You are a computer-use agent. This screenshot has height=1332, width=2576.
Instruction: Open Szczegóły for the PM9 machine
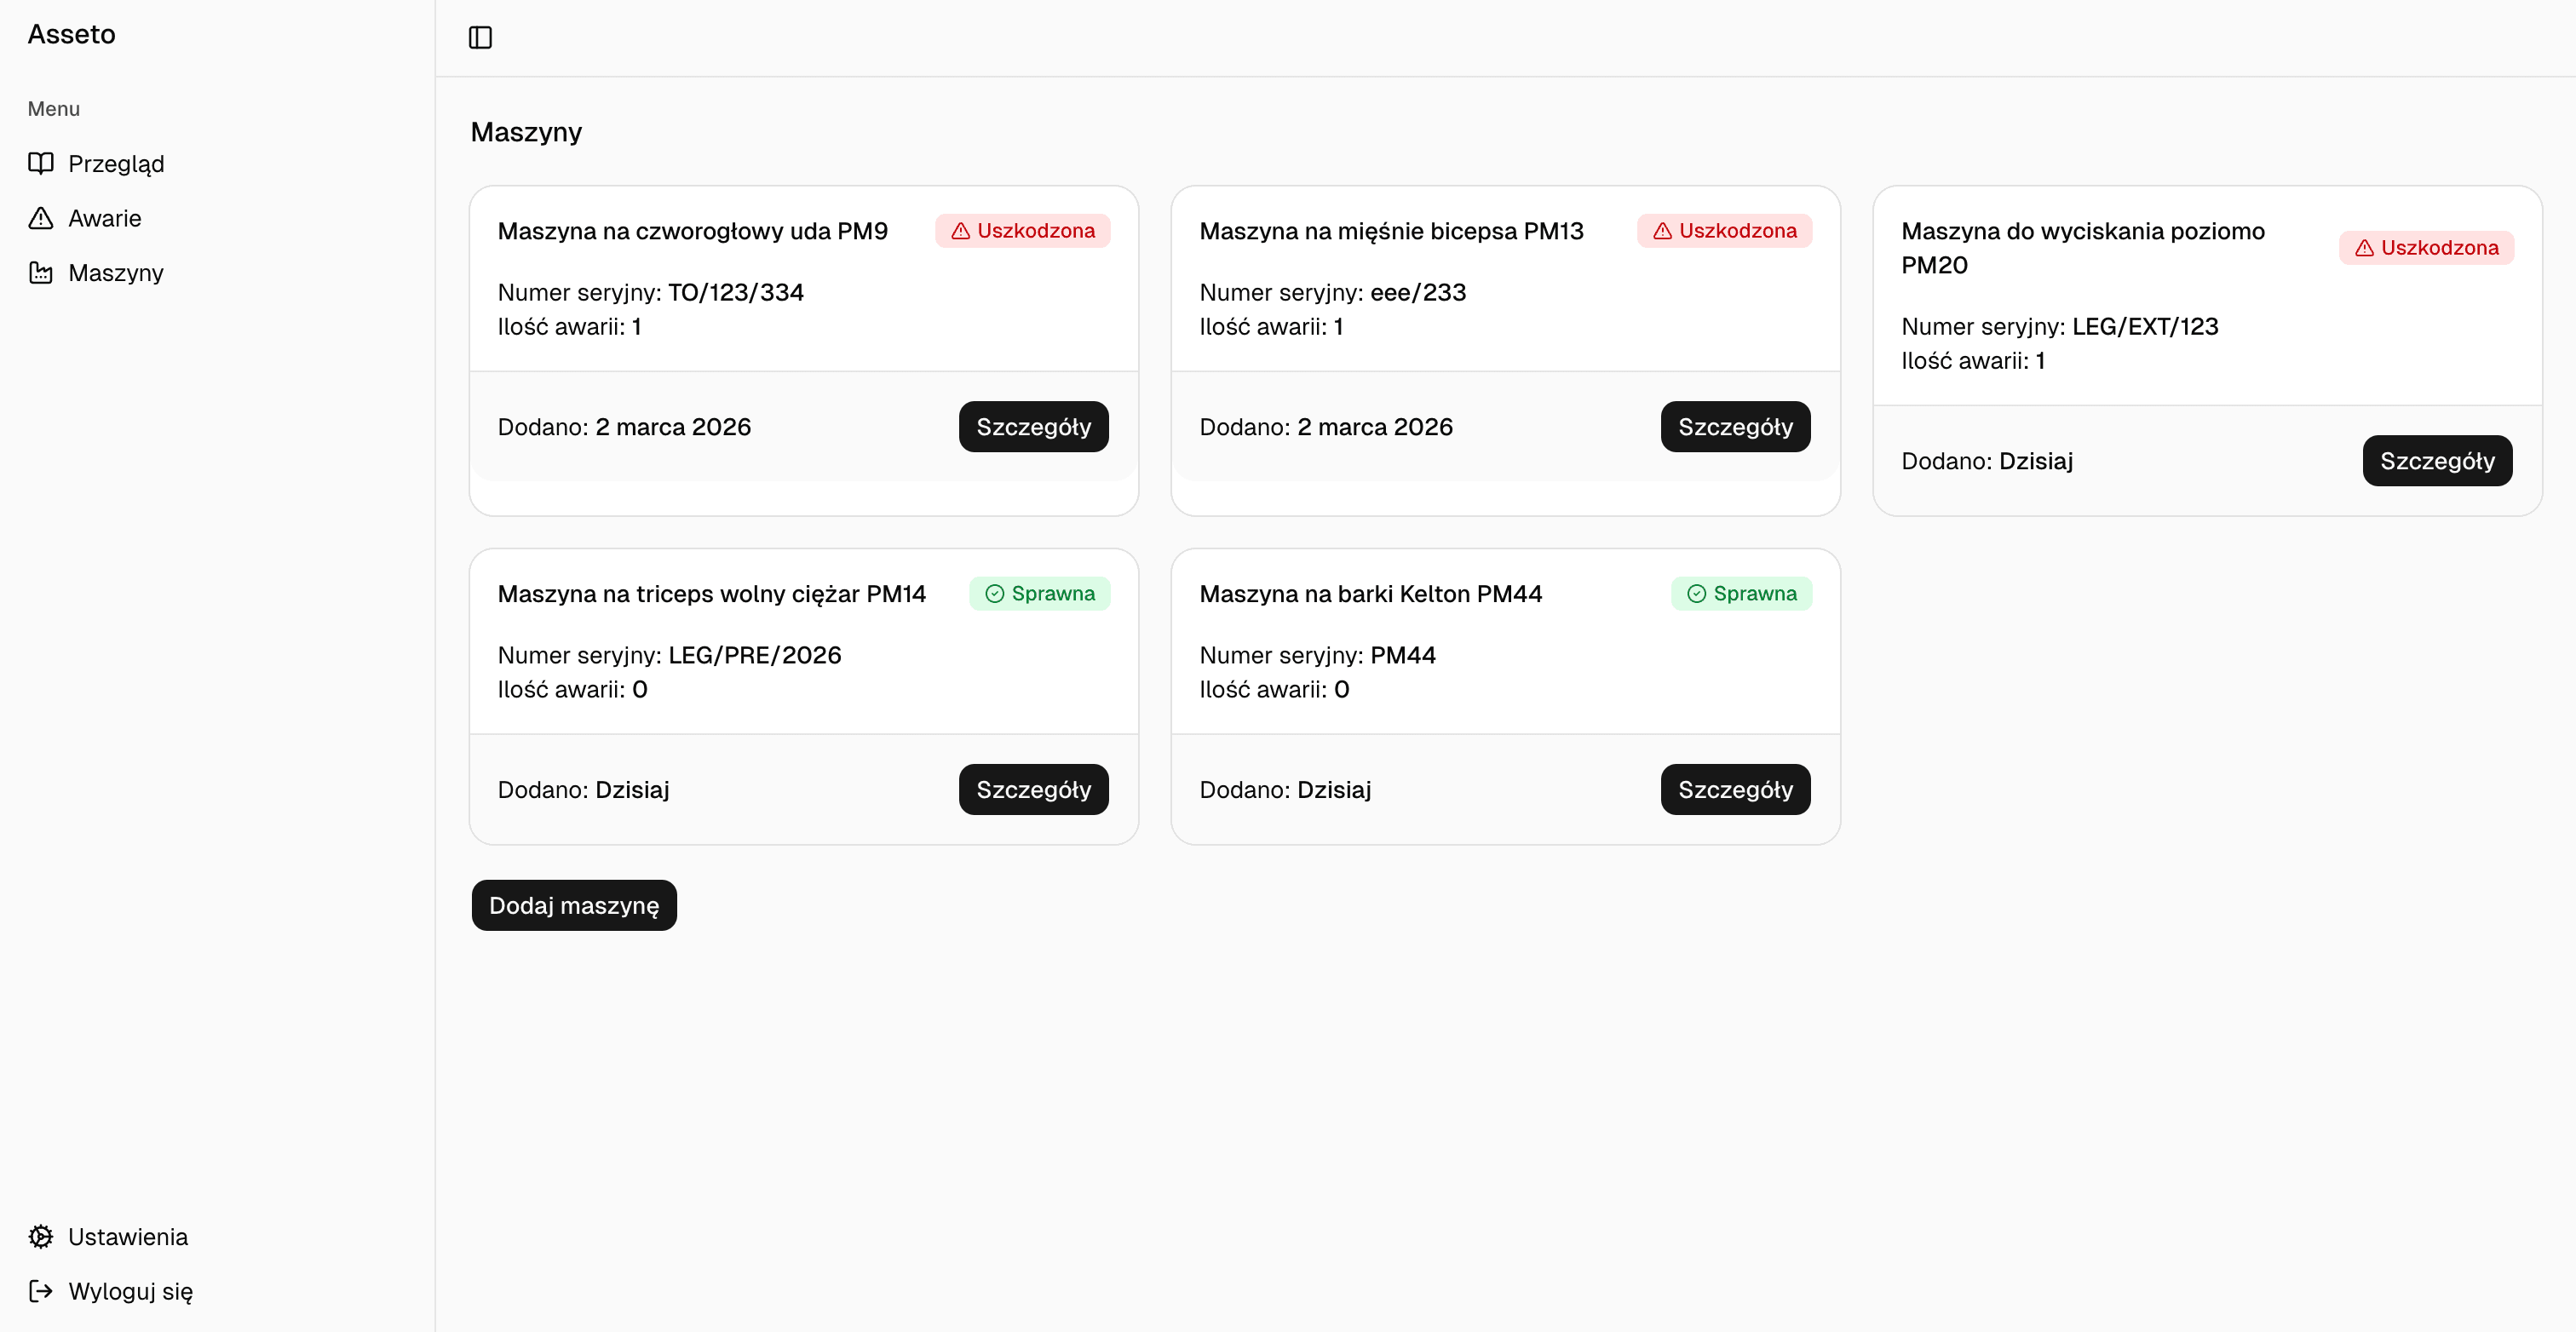coord(1033,427)
